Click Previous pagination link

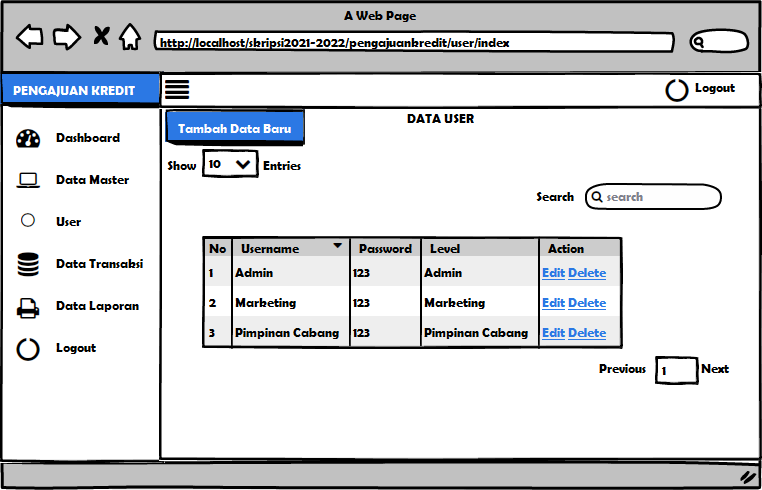623,369
